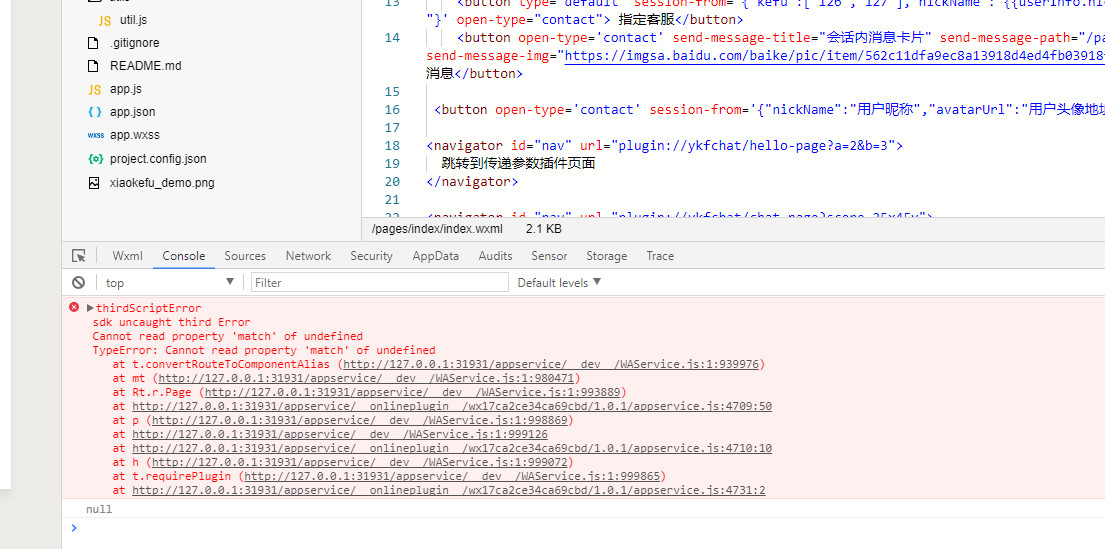Switch to the Sensor tab
1105x549 pixels.
[549, 256]
